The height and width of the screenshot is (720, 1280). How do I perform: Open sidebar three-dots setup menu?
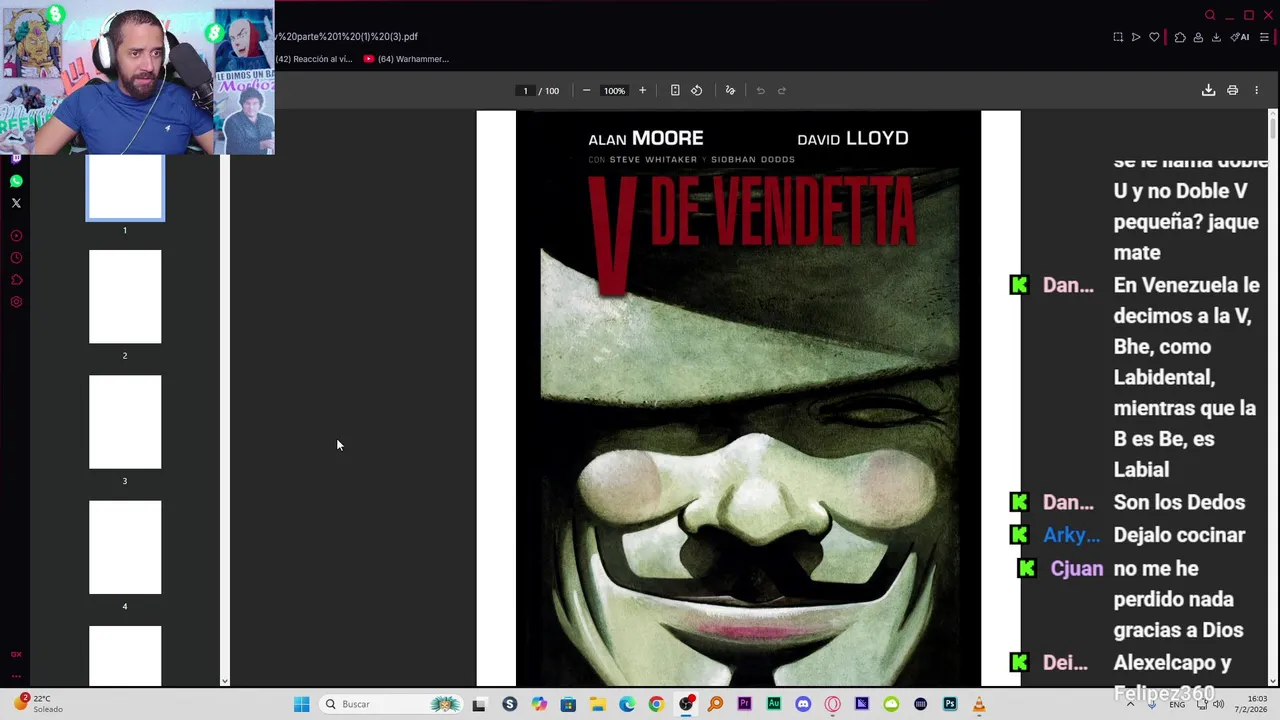pos(16,675)
